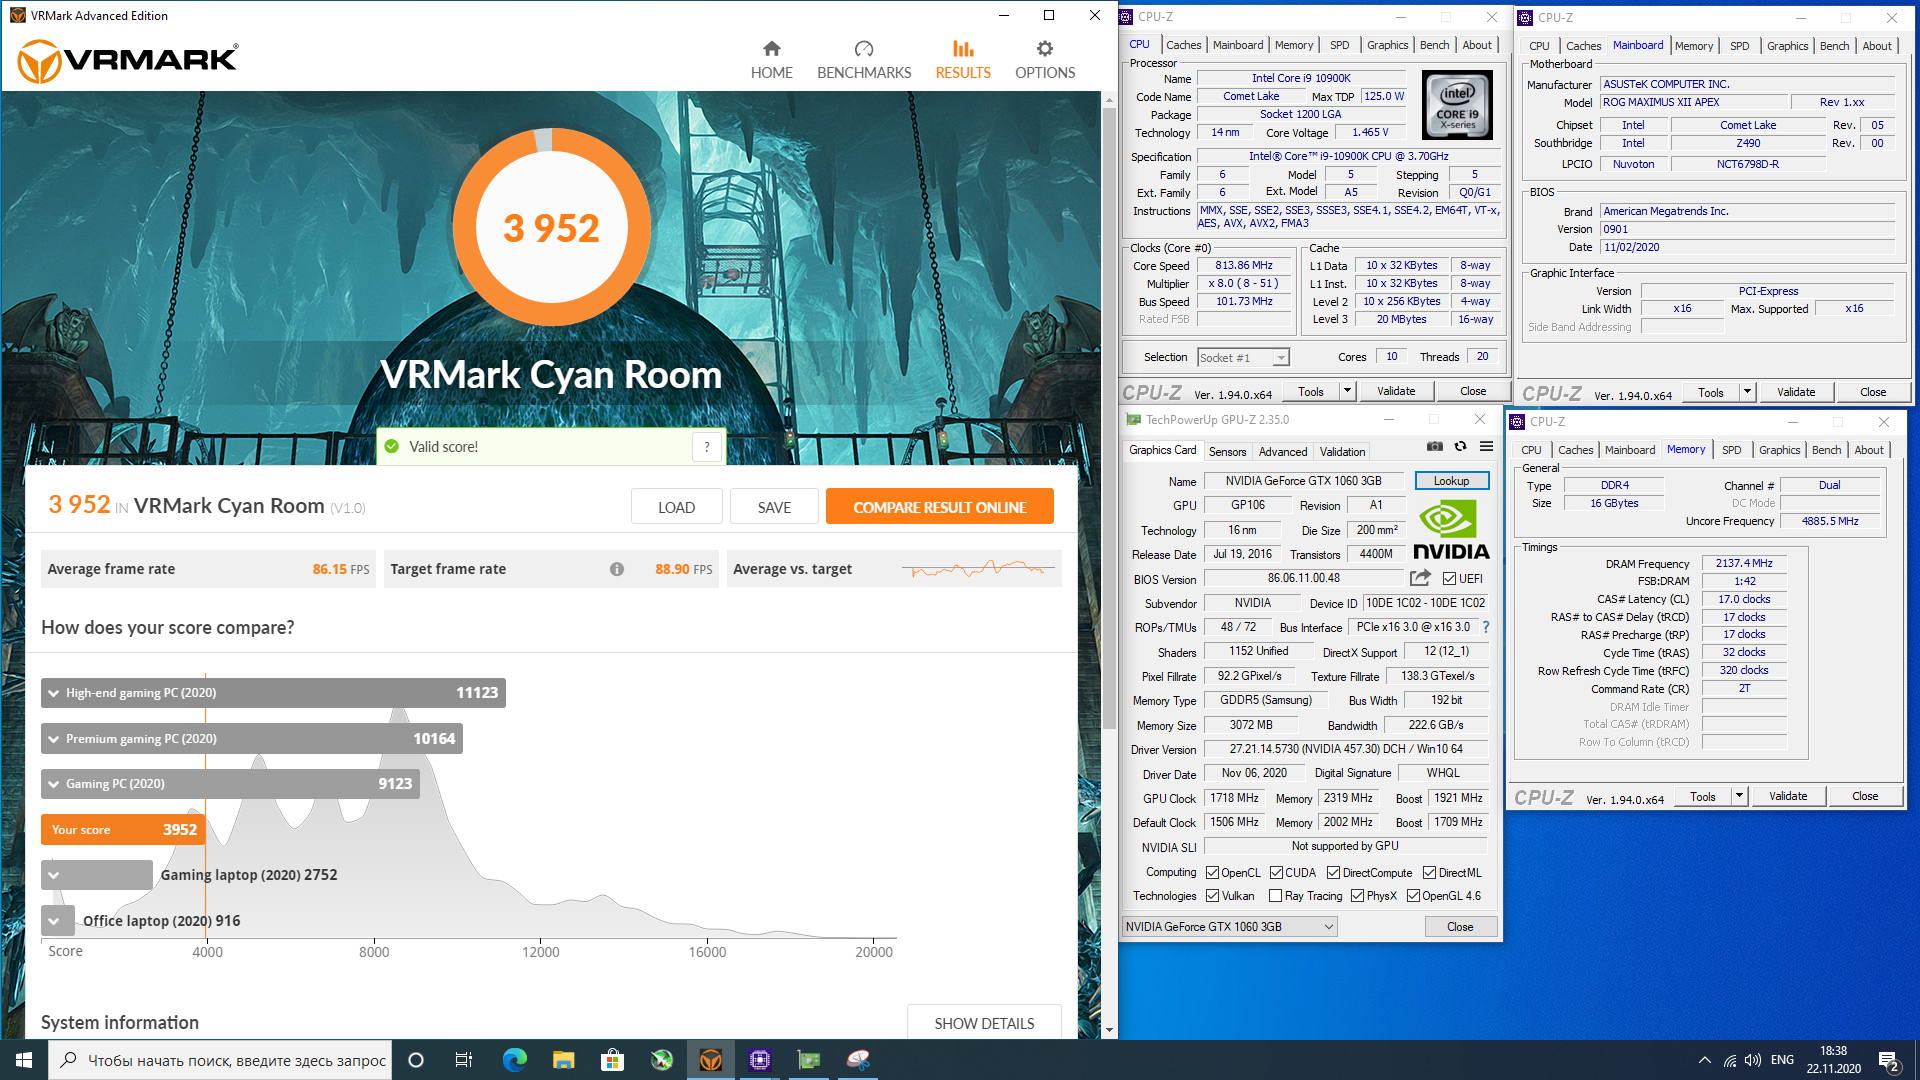1920x1080 pixels.
Task: Expand Gaming laptop (2020) row
Action: point(97,875)
